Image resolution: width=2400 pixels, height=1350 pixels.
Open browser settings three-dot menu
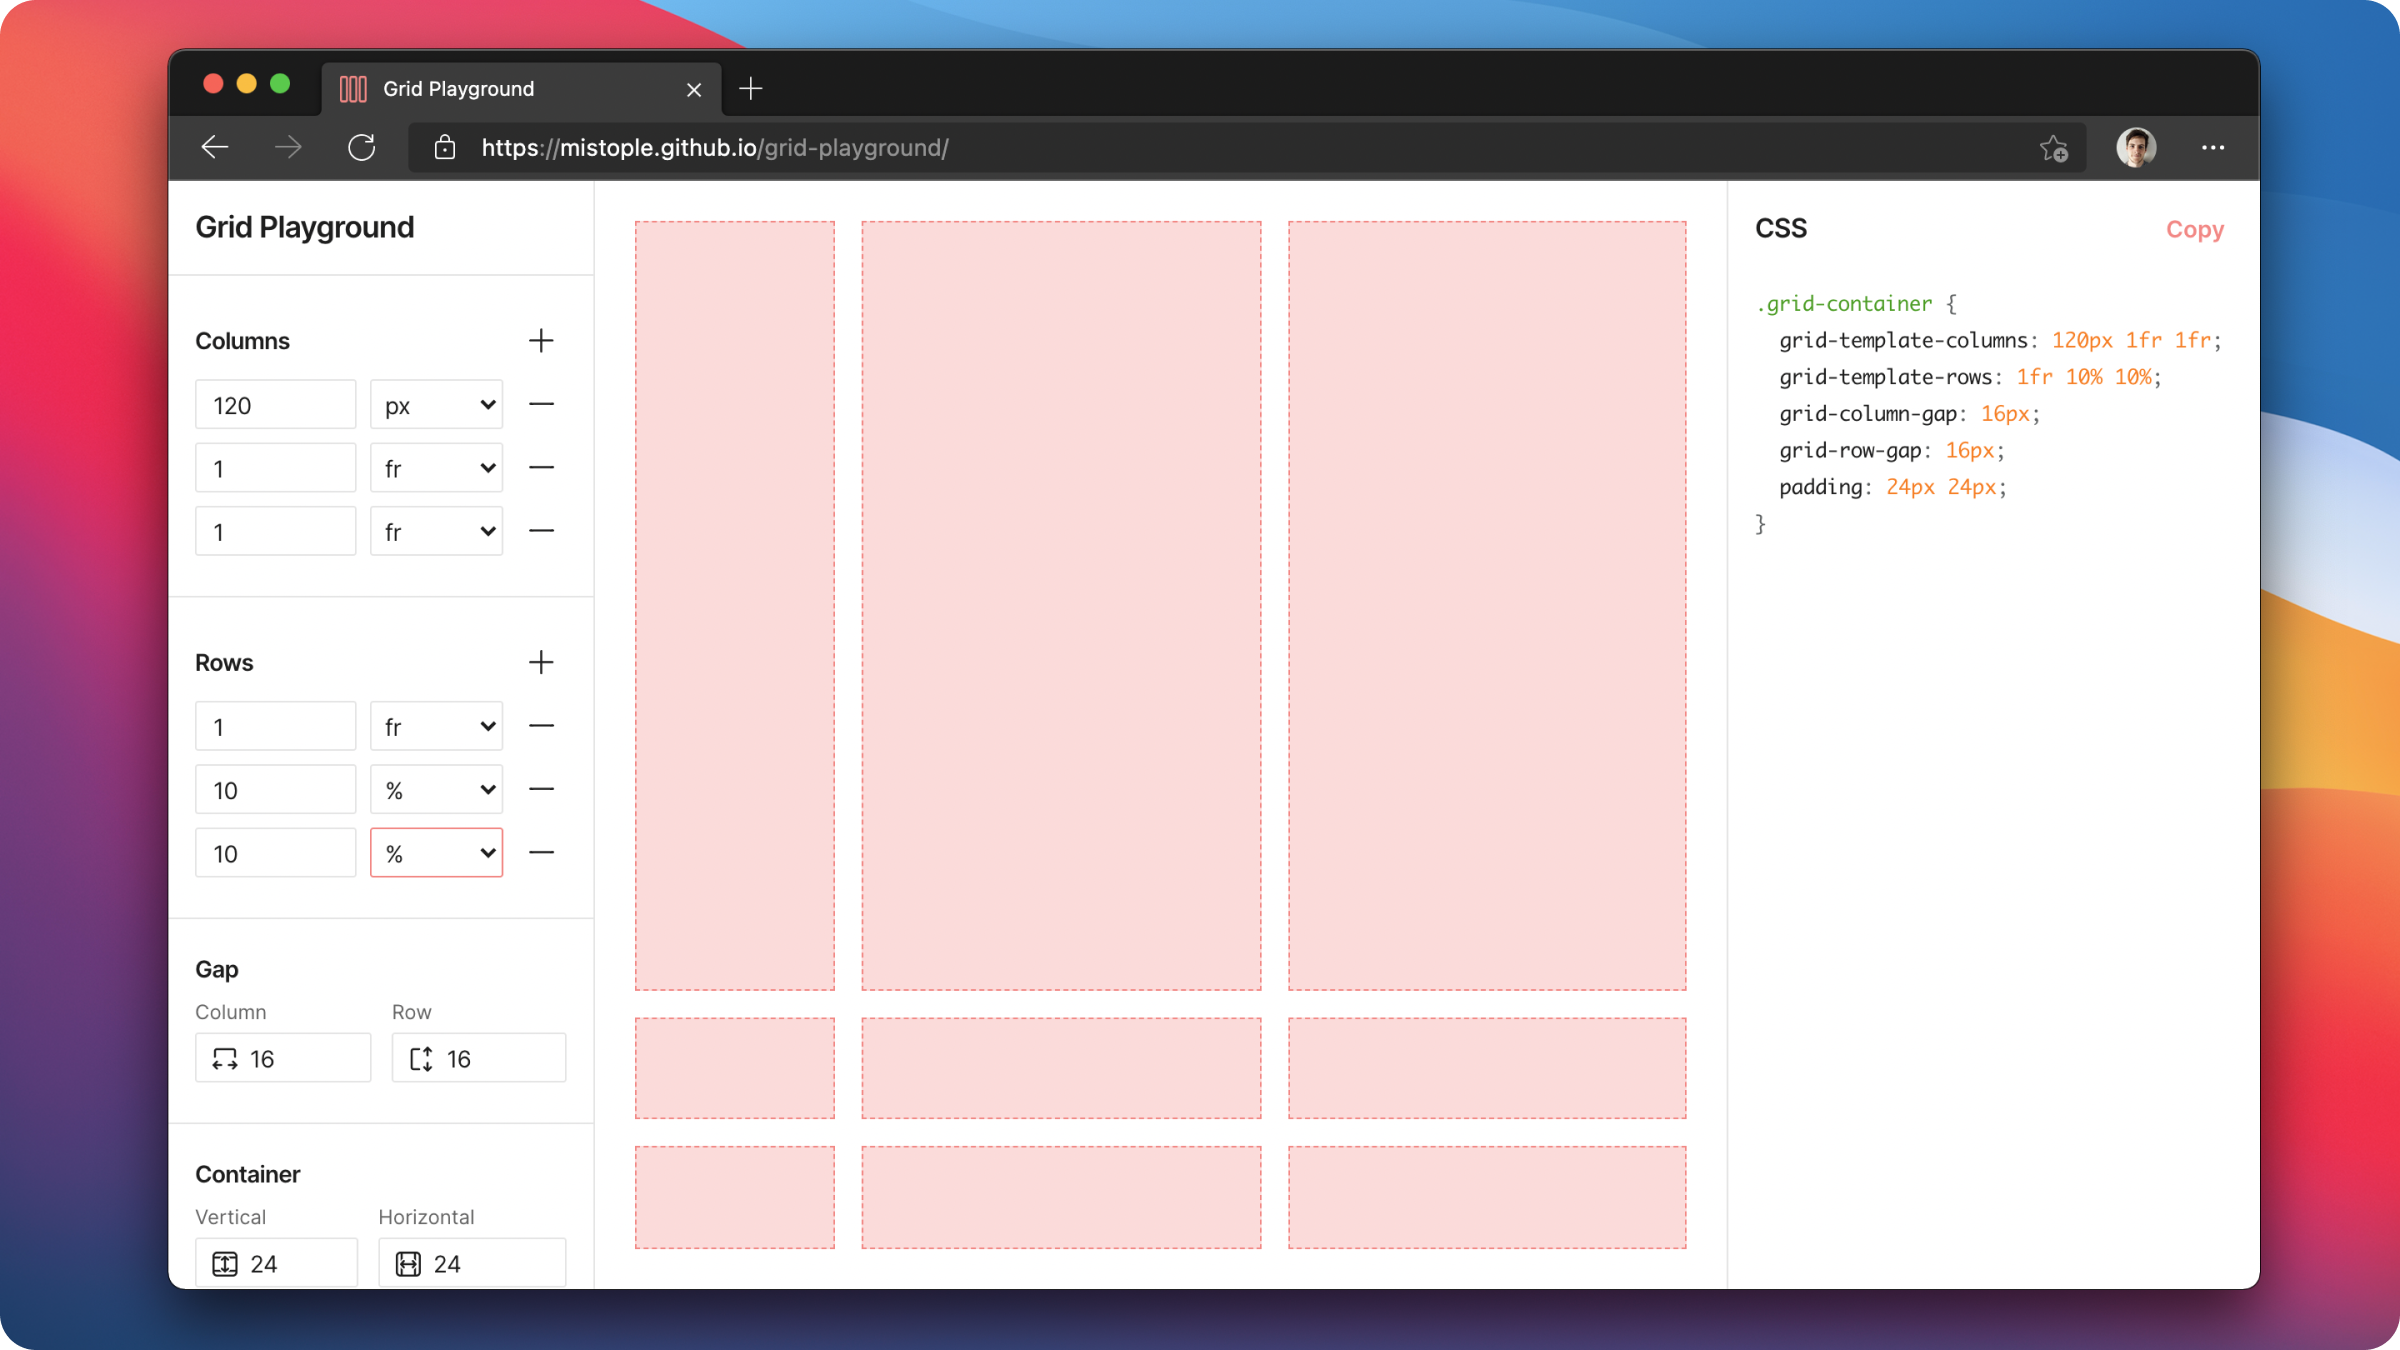[2212, 148]
